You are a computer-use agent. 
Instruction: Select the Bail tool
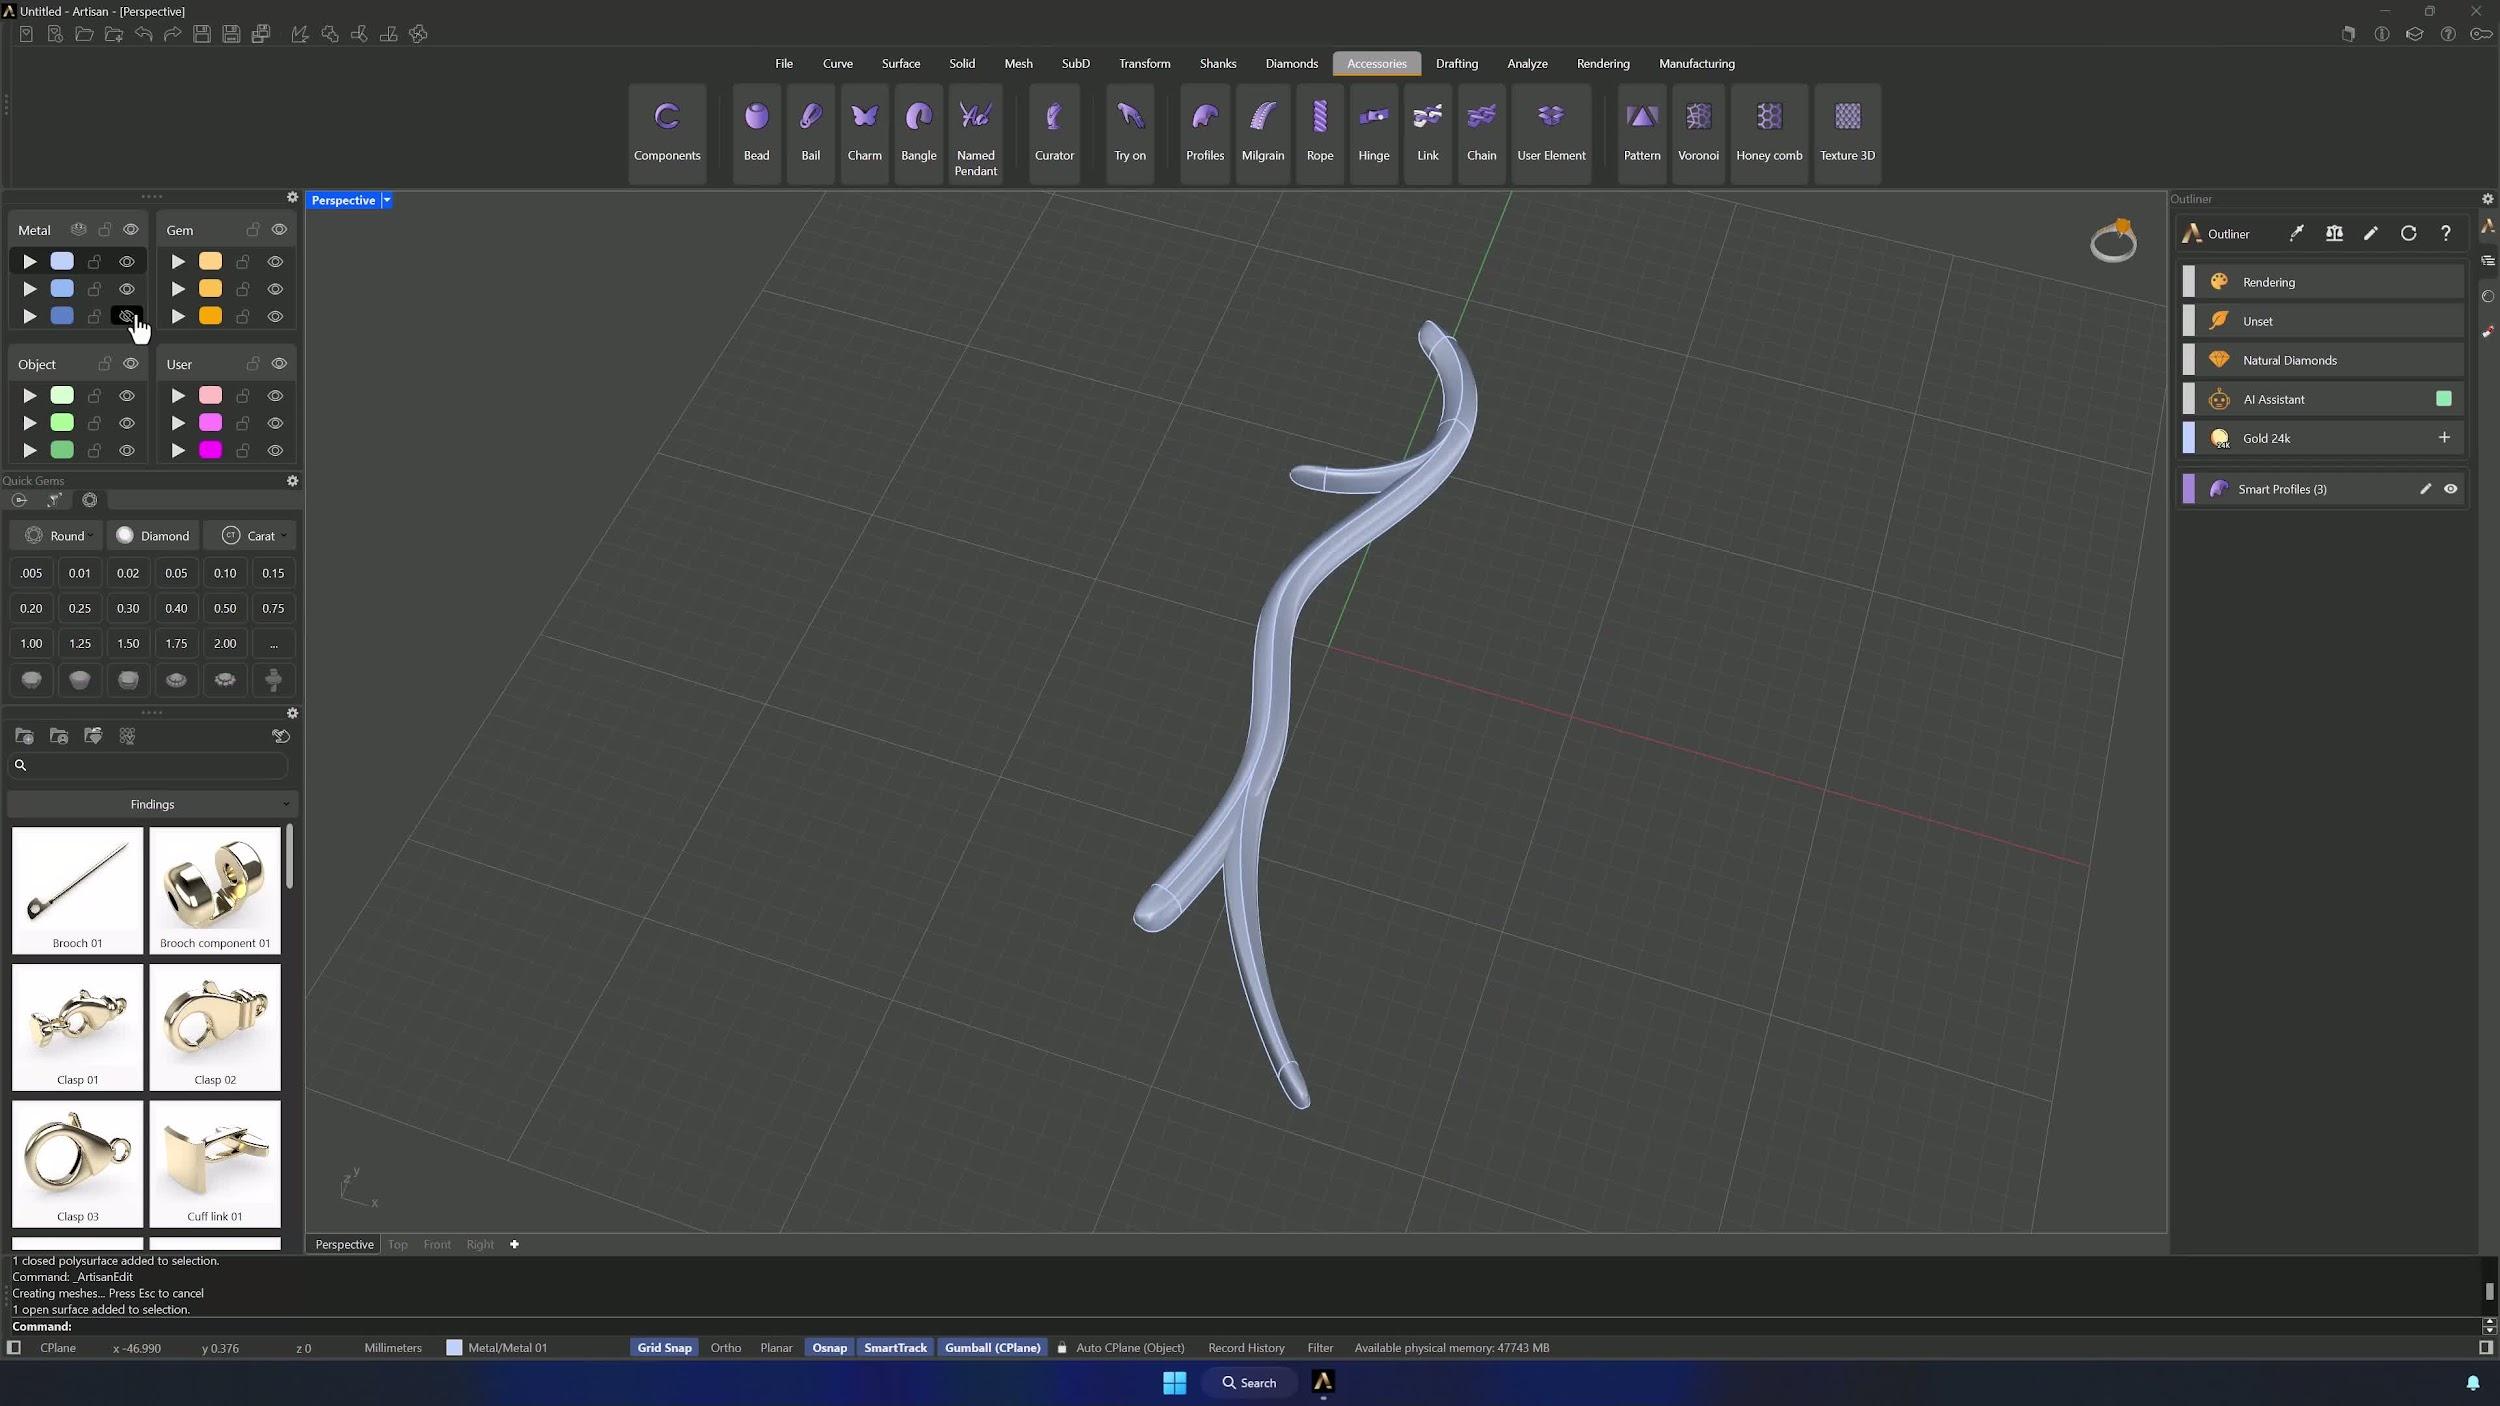(x=810, y=133)
